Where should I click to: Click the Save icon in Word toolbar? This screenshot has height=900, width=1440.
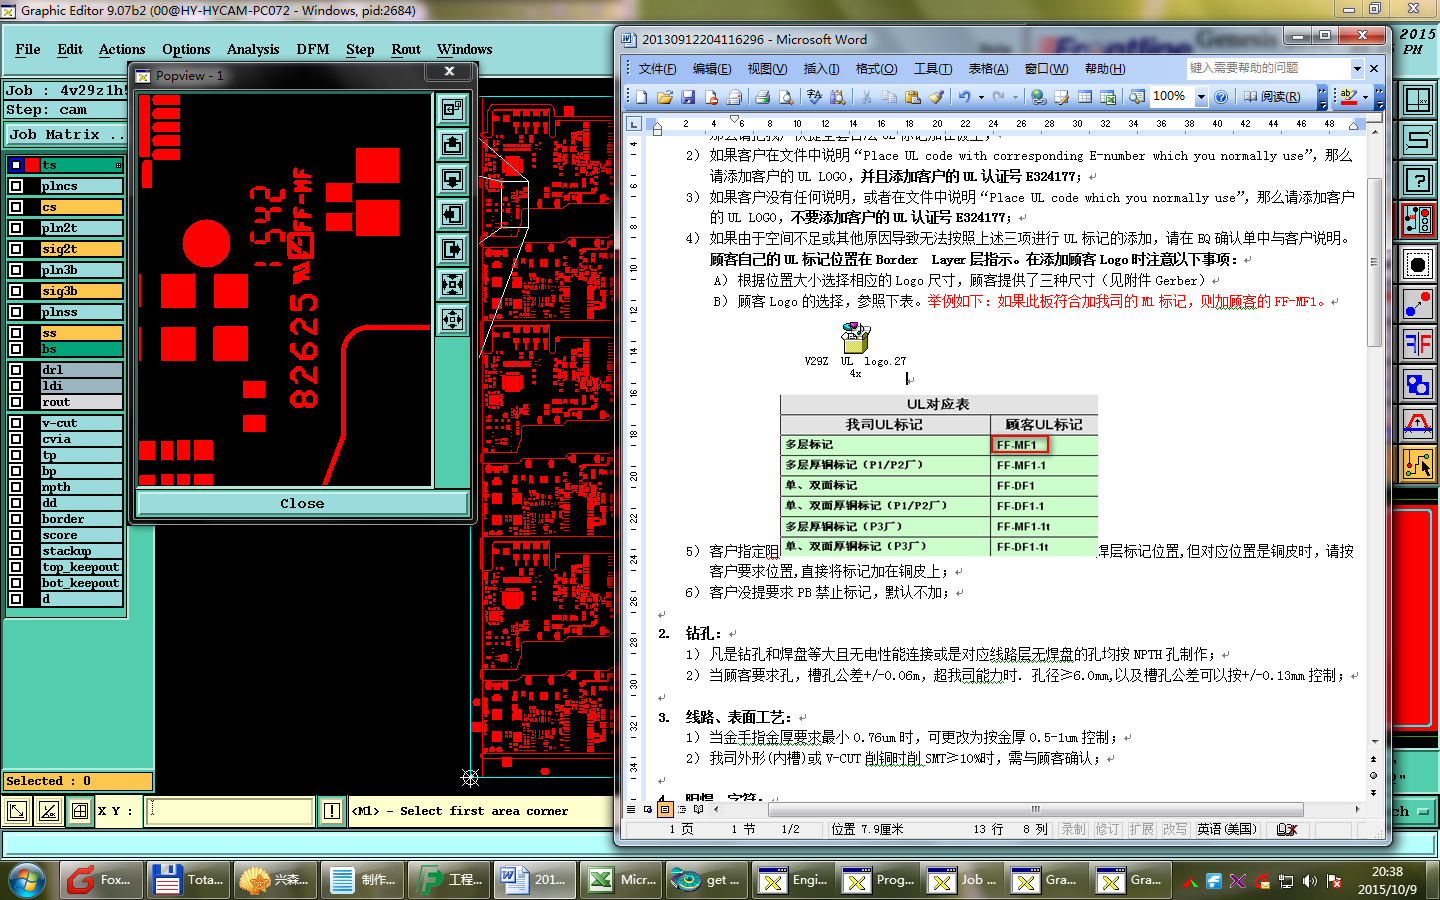pos(688,97)
